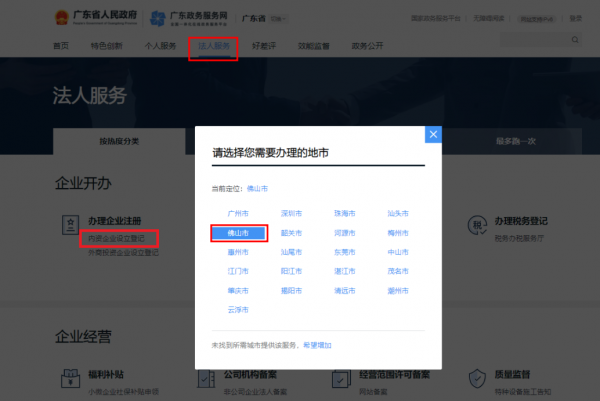Click the 办理企业注册 icon

click(71, 222)
